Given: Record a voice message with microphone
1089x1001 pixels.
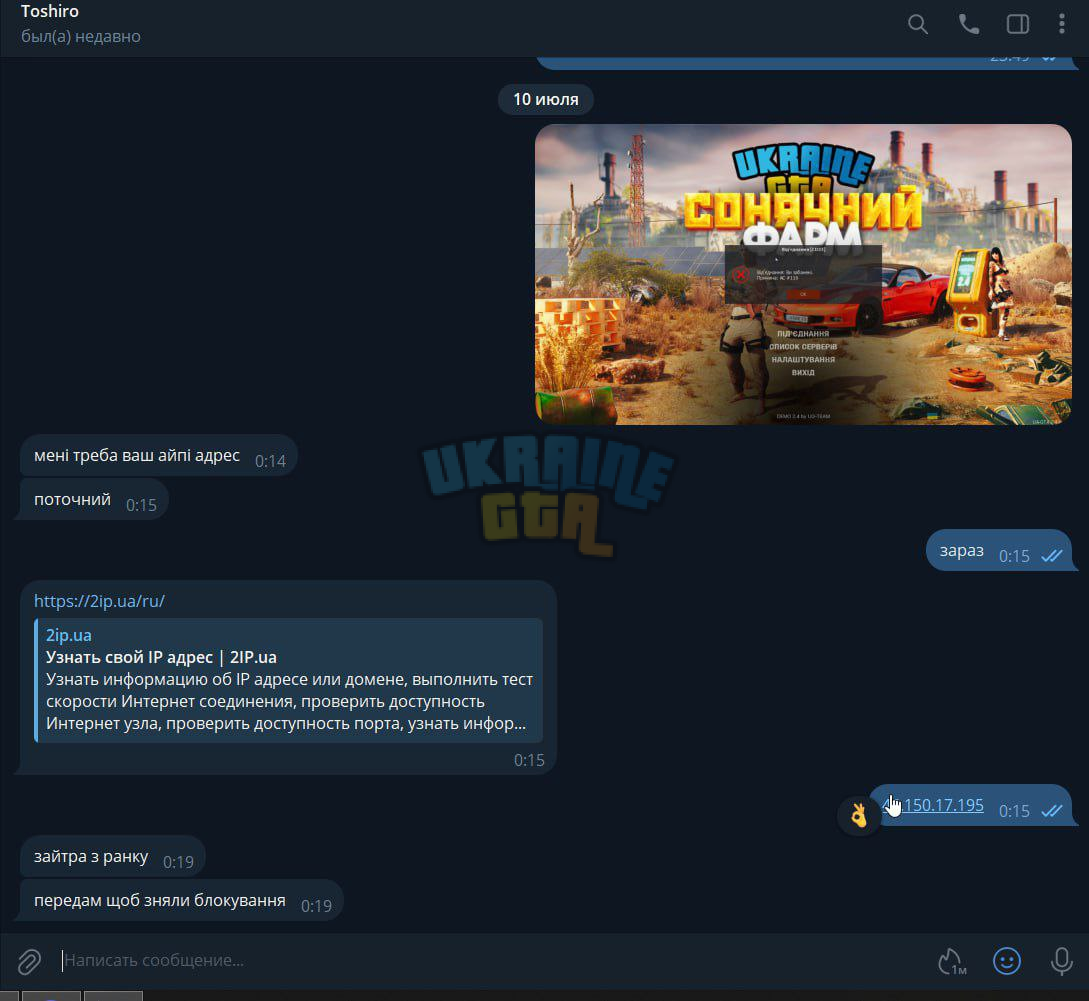Looking at the screenshot, I should pos(1061,961).
